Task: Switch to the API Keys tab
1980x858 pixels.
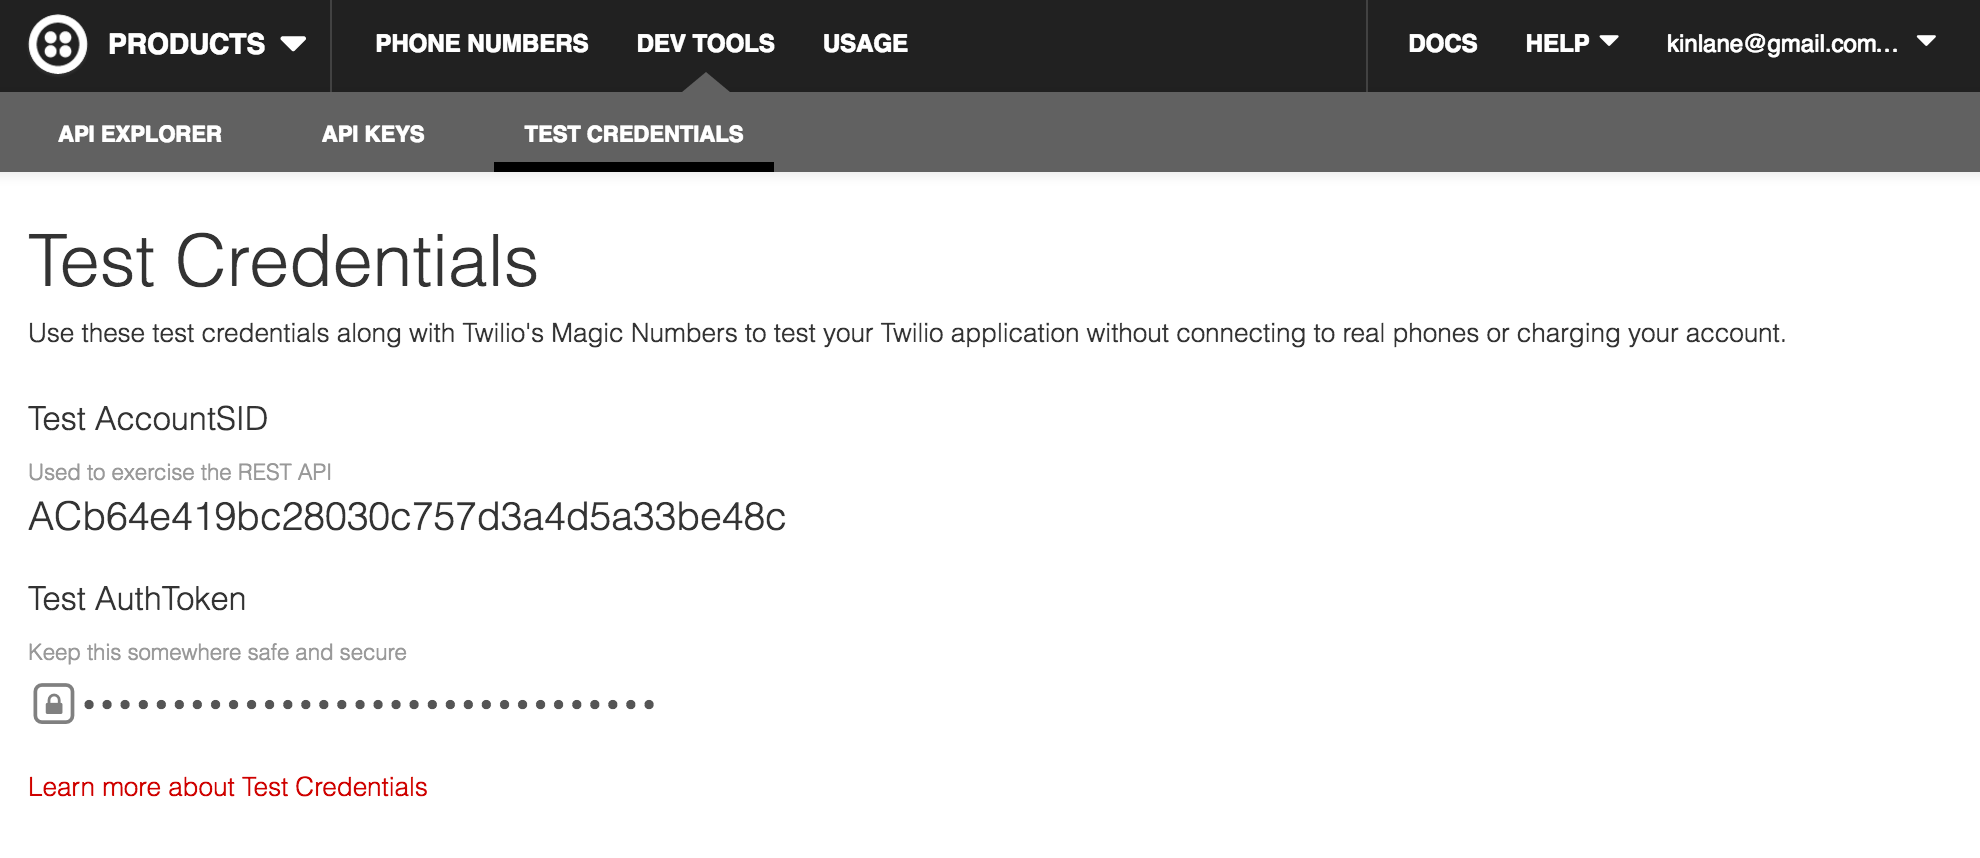Action: [373, 134]
